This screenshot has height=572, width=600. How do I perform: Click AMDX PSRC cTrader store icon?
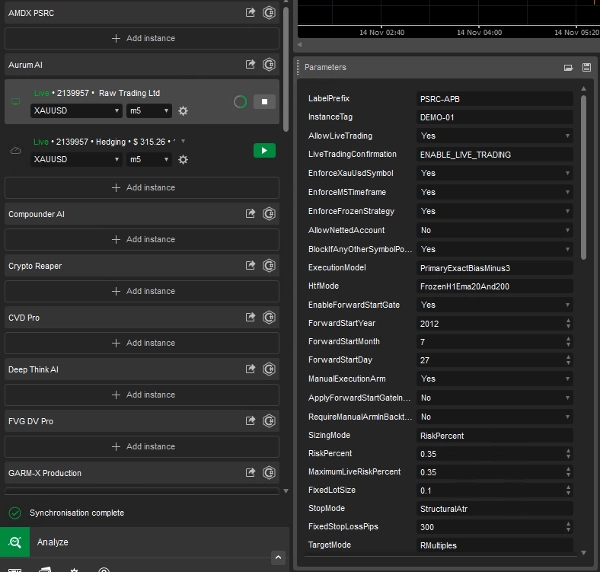(x=269, y=13)
